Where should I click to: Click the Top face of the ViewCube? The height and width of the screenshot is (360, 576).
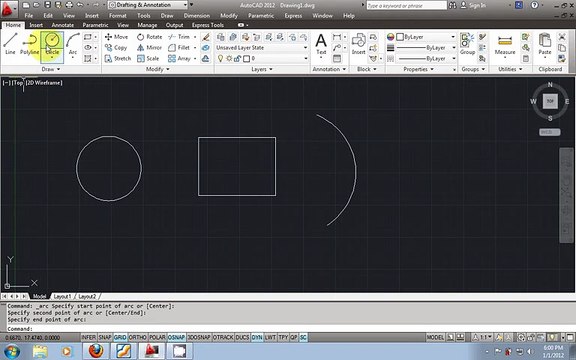click(550, 101)
